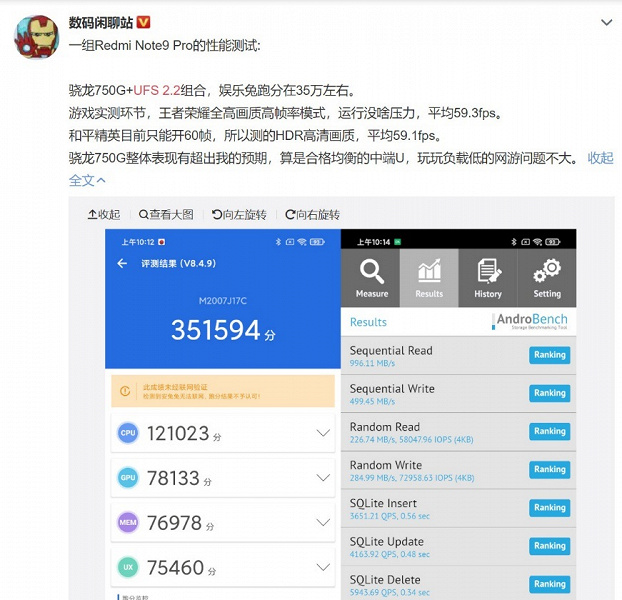Click the Wi-Fi icon in AnTuTu status bar
622x600 pixels.
click(302, 242)
